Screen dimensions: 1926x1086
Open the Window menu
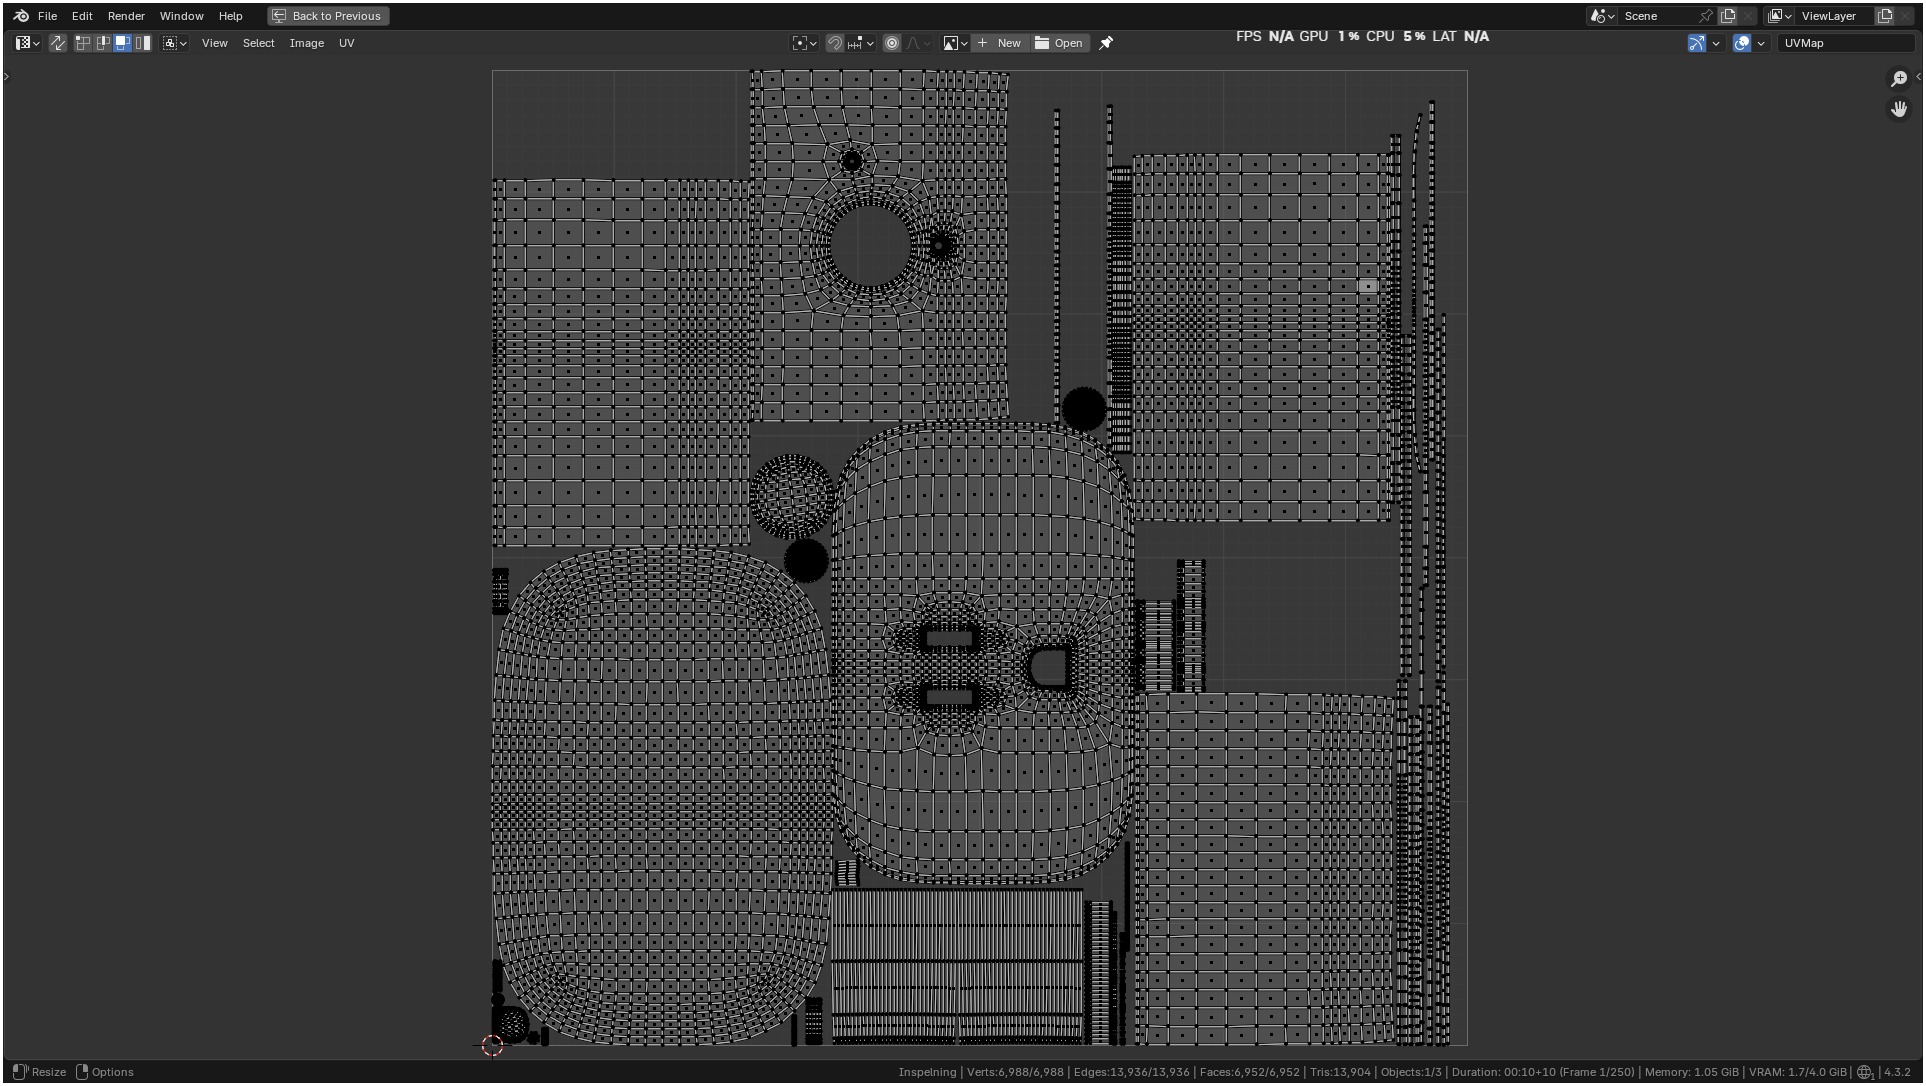click(x=181, y=16)
